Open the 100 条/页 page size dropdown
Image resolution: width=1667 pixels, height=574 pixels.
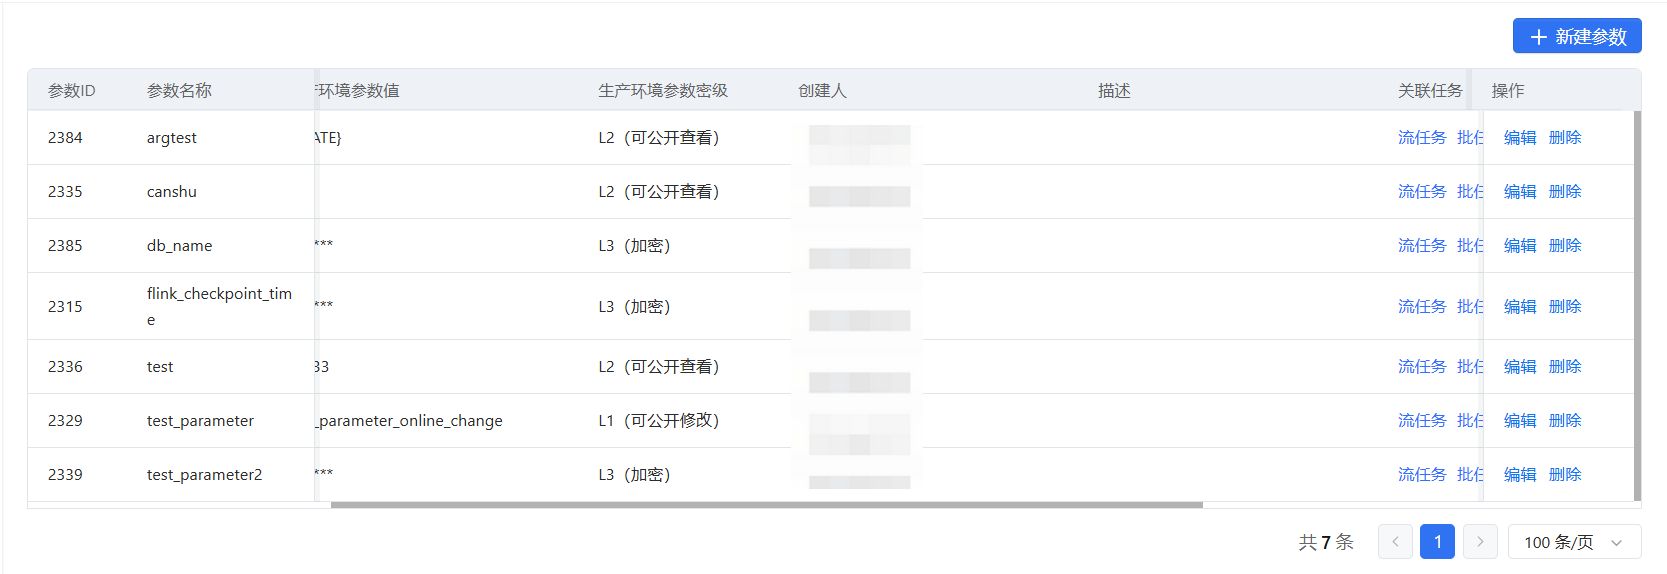[x=1573, y=542]
